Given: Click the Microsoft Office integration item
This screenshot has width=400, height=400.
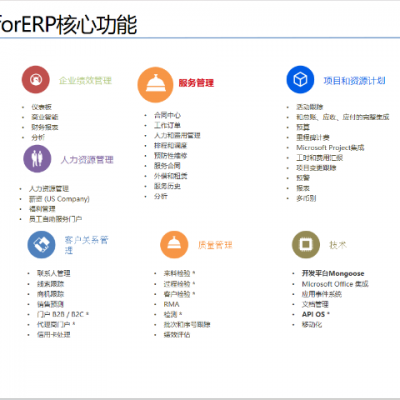Looking at the screenshot, I should (x=335, y=284).
